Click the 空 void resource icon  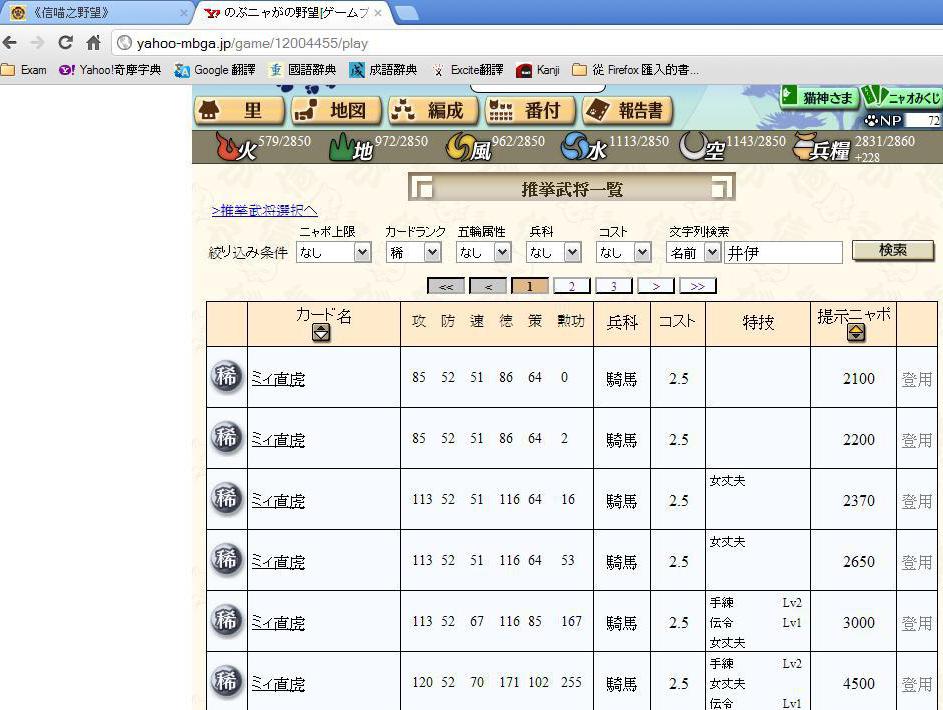click(x=702, y=147)
